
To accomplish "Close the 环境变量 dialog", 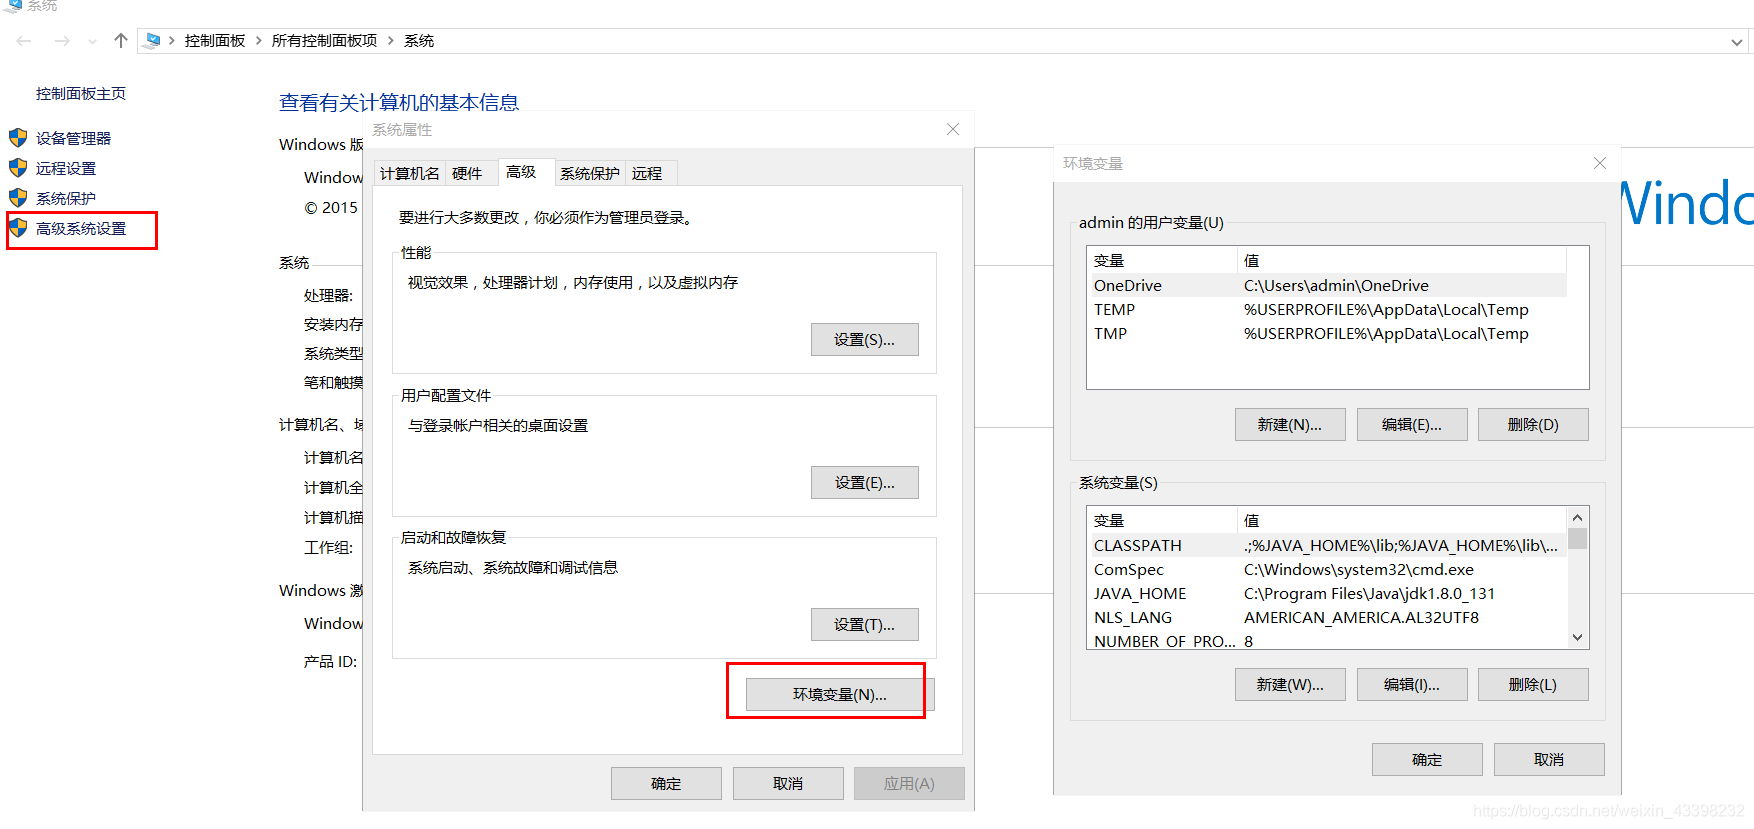I will [1600, 163].
